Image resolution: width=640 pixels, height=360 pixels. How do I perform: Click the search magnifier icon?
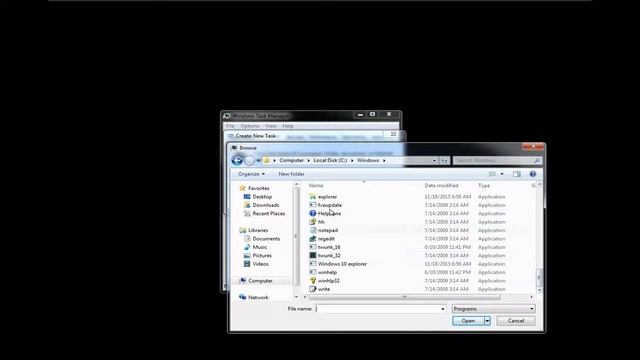(537, 160)
